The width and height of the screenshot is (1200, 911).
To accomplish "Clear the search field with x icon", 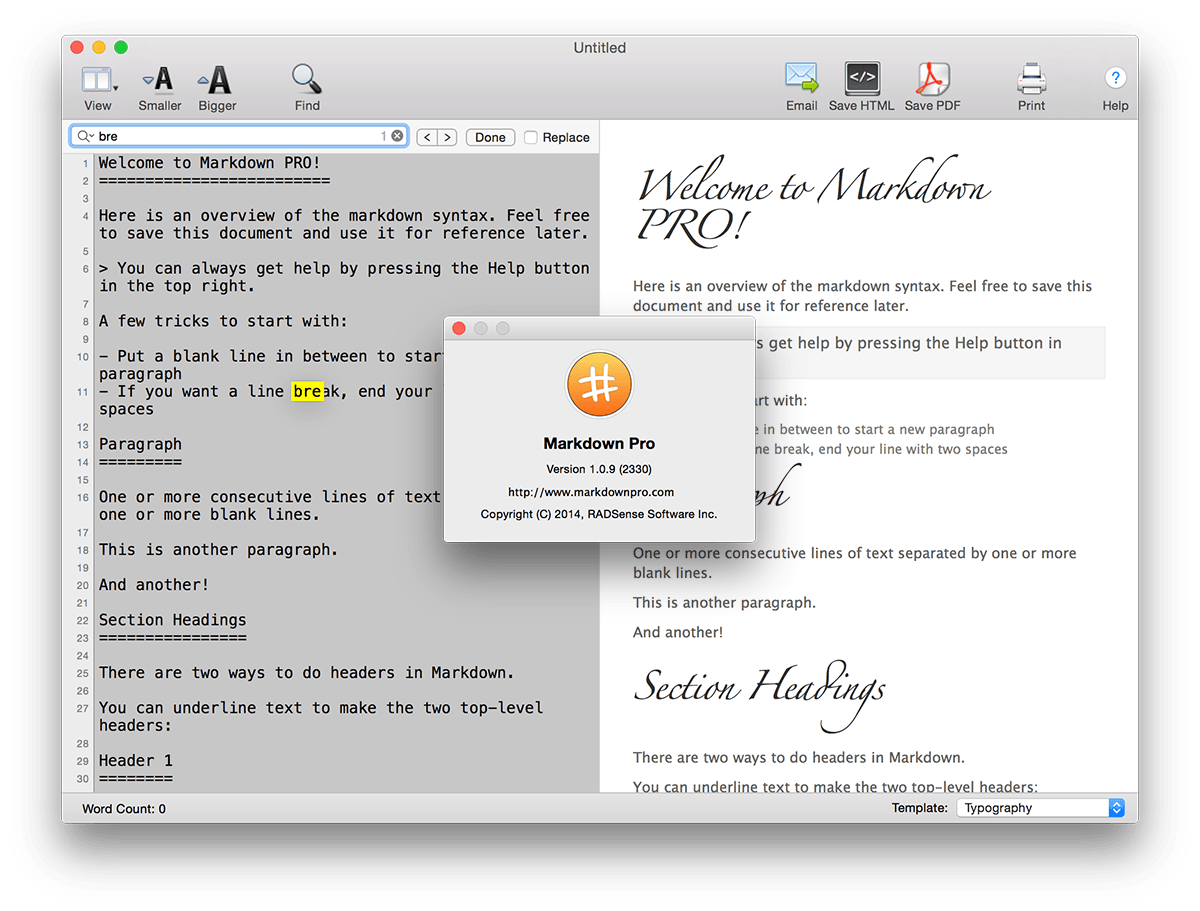I will [397, 136].
